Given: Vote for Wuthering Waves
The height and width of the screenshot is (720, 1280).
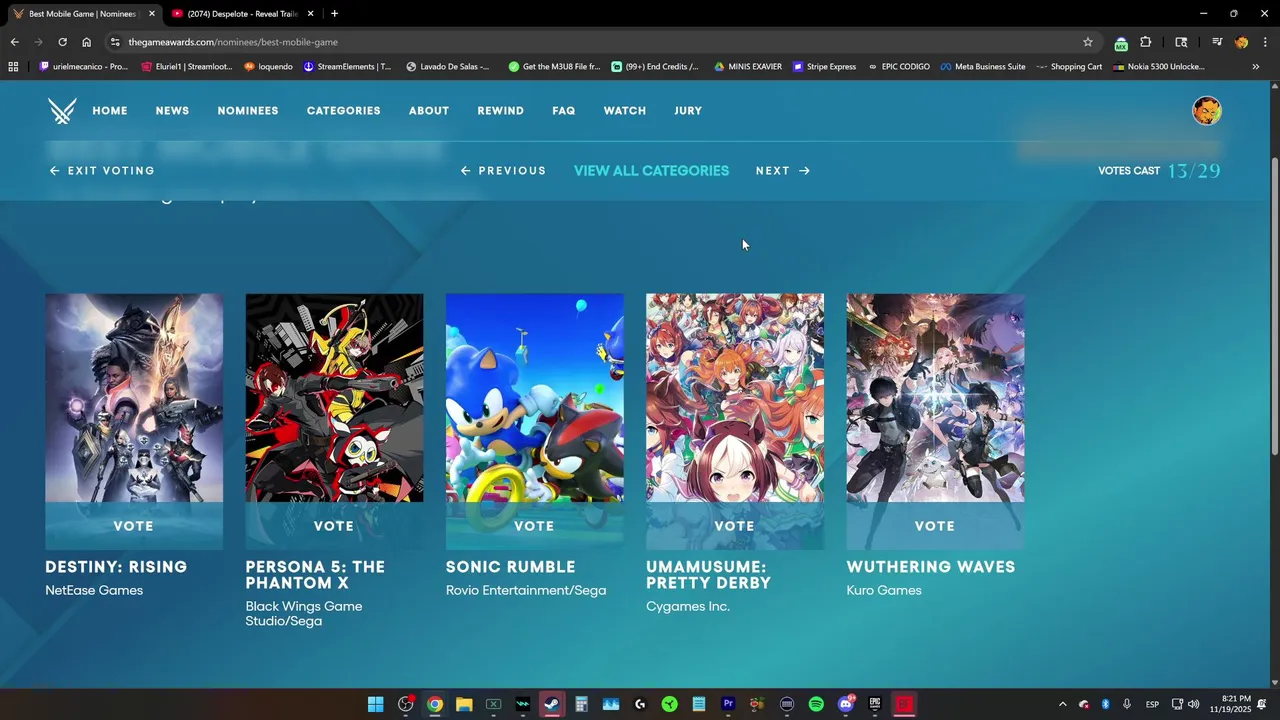Looking at the screenshot, I should click(x=935, y=526).
